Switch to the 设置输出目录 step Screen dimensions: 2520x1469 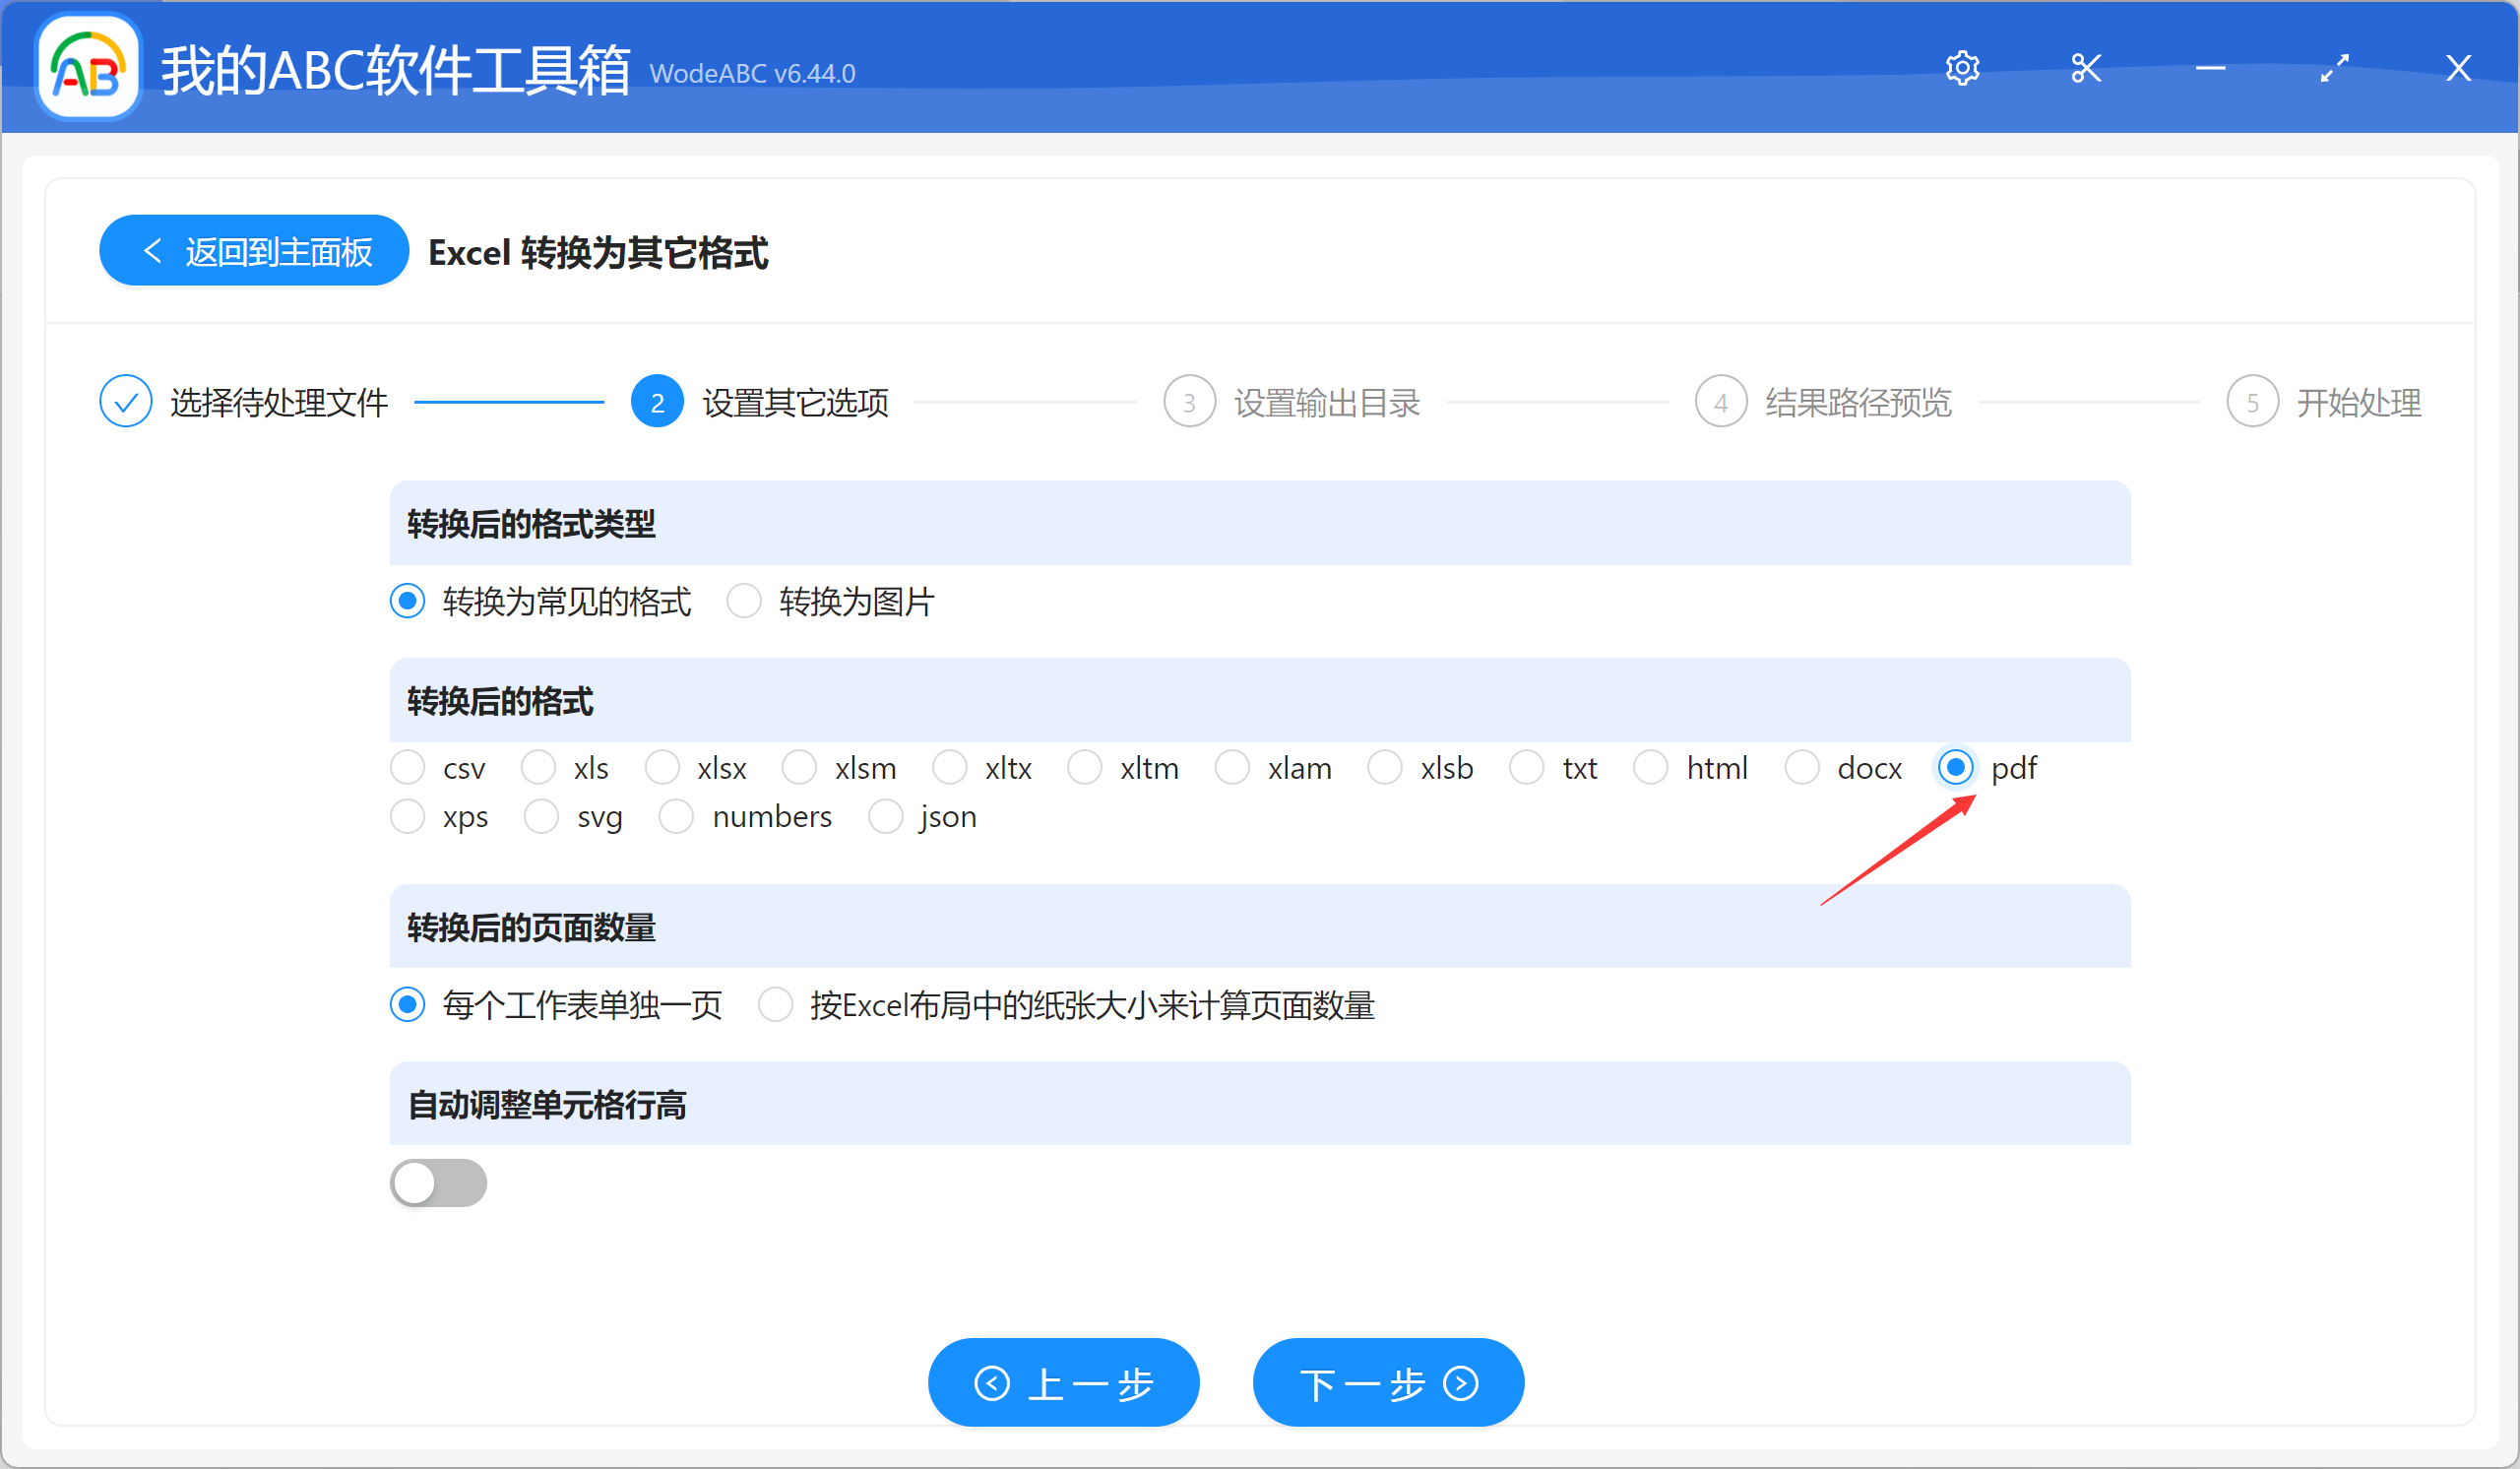1327,400
